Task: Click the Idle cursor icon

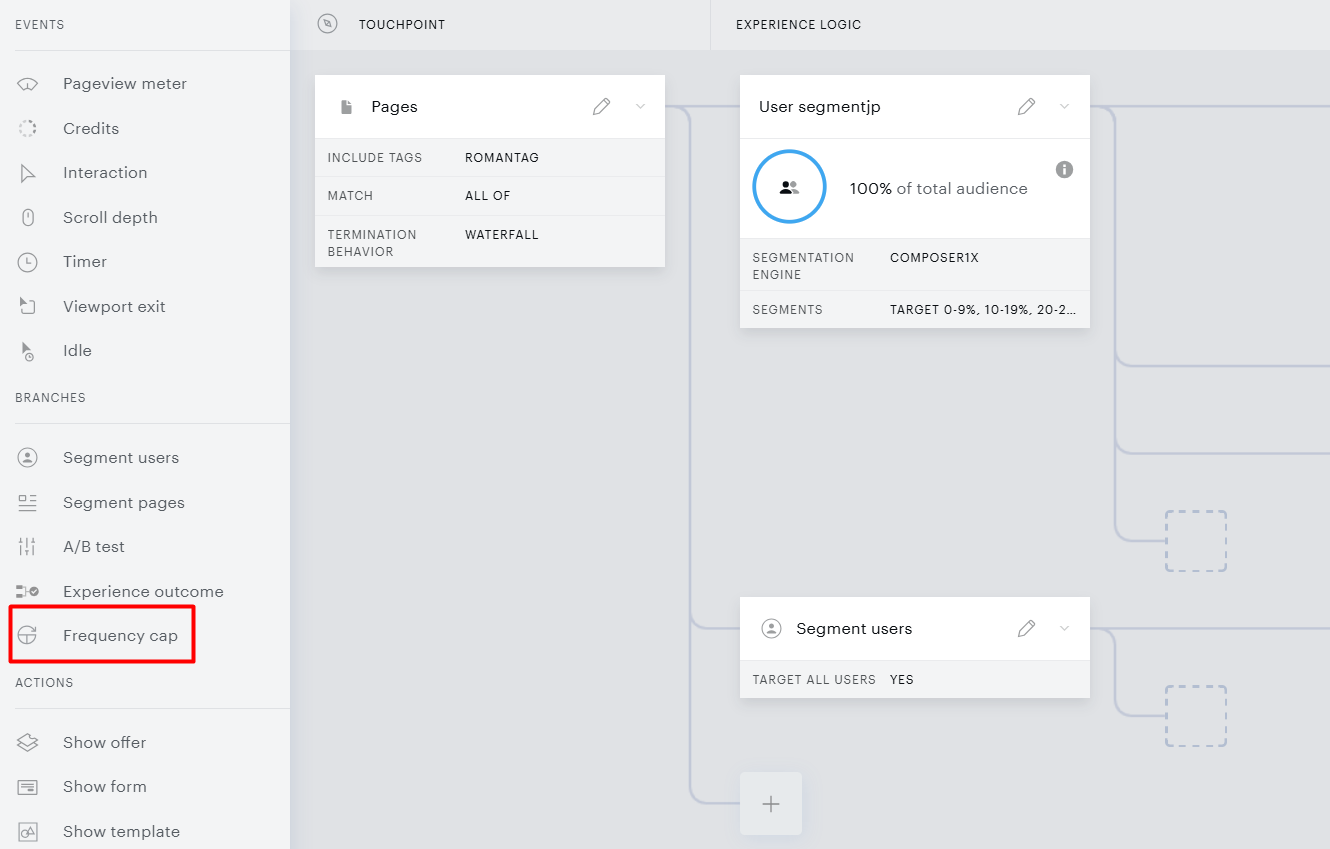Action: [x=28, y=351]
